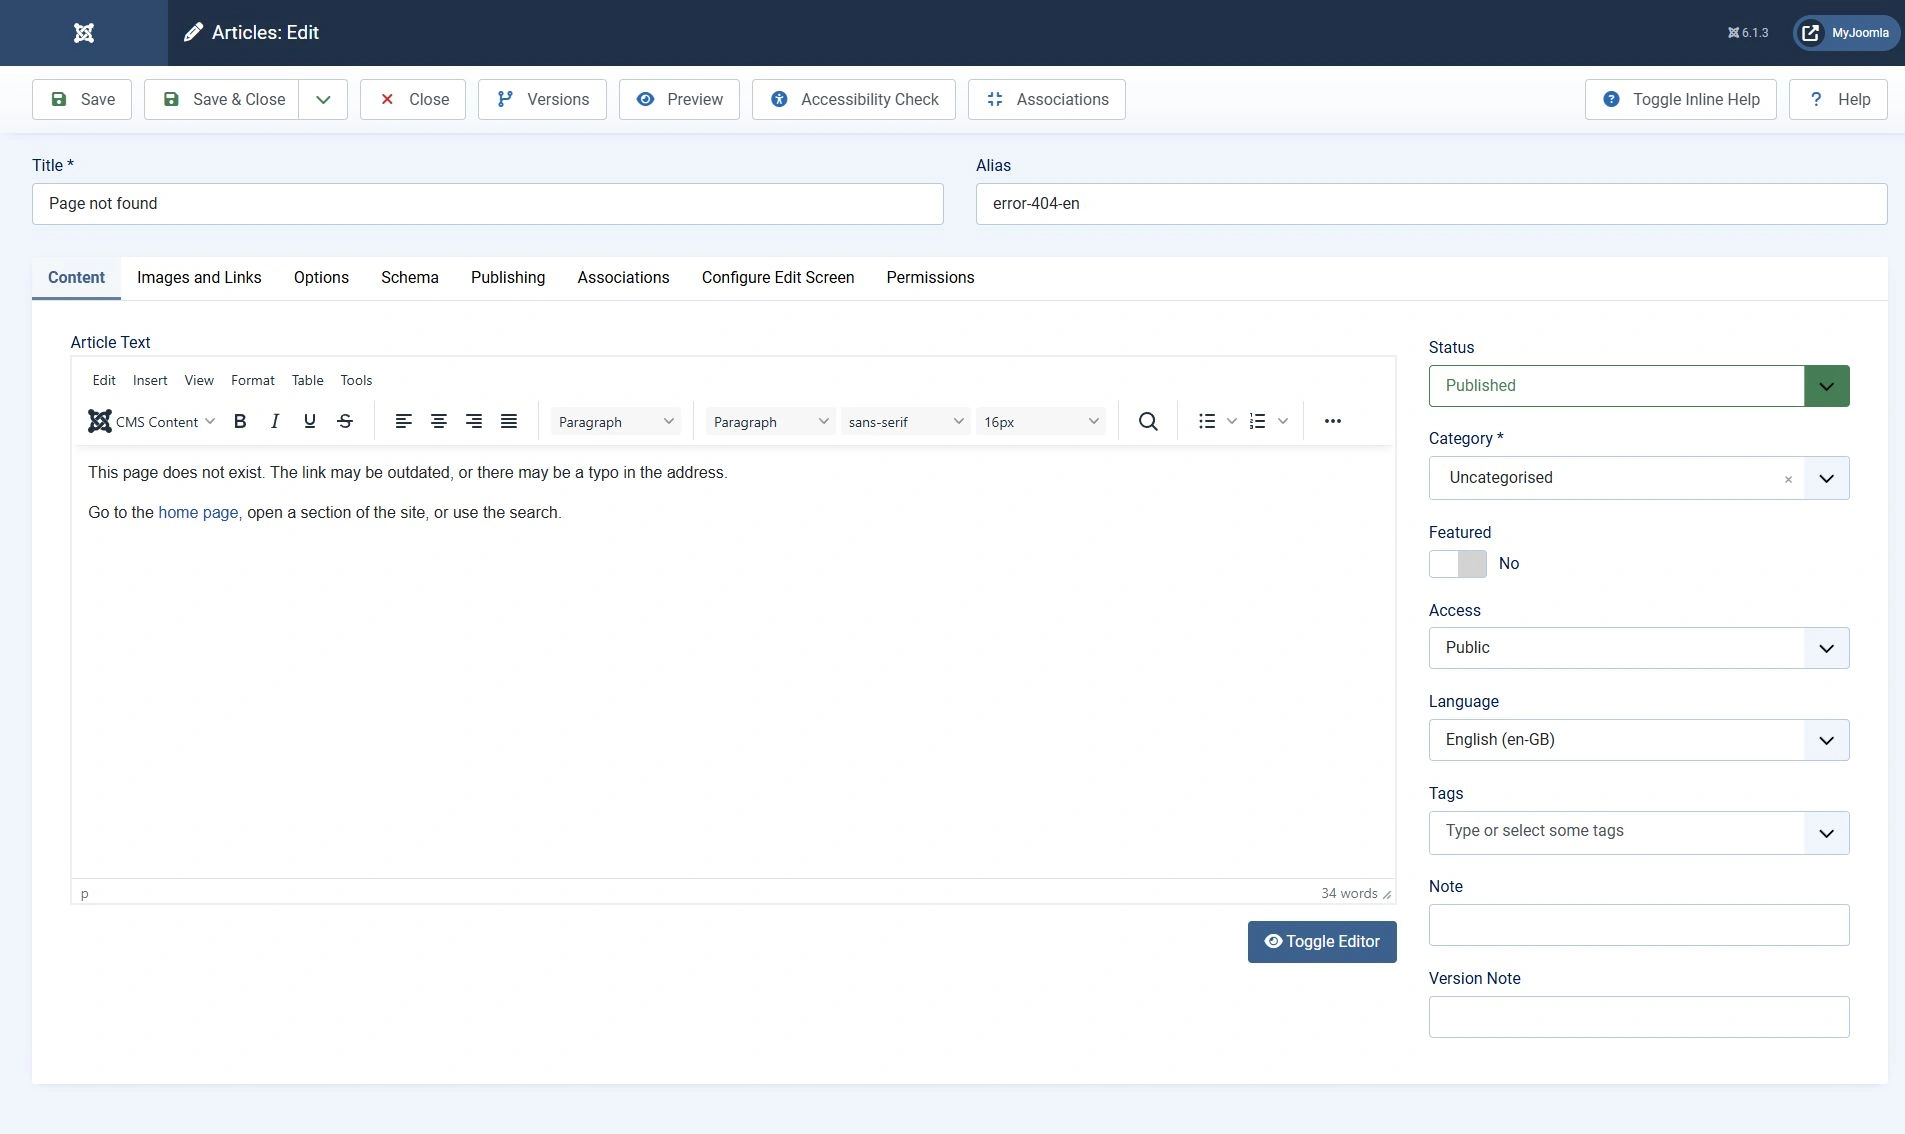
Task: Open the Status dropdown
Action: click(1639, 386)
